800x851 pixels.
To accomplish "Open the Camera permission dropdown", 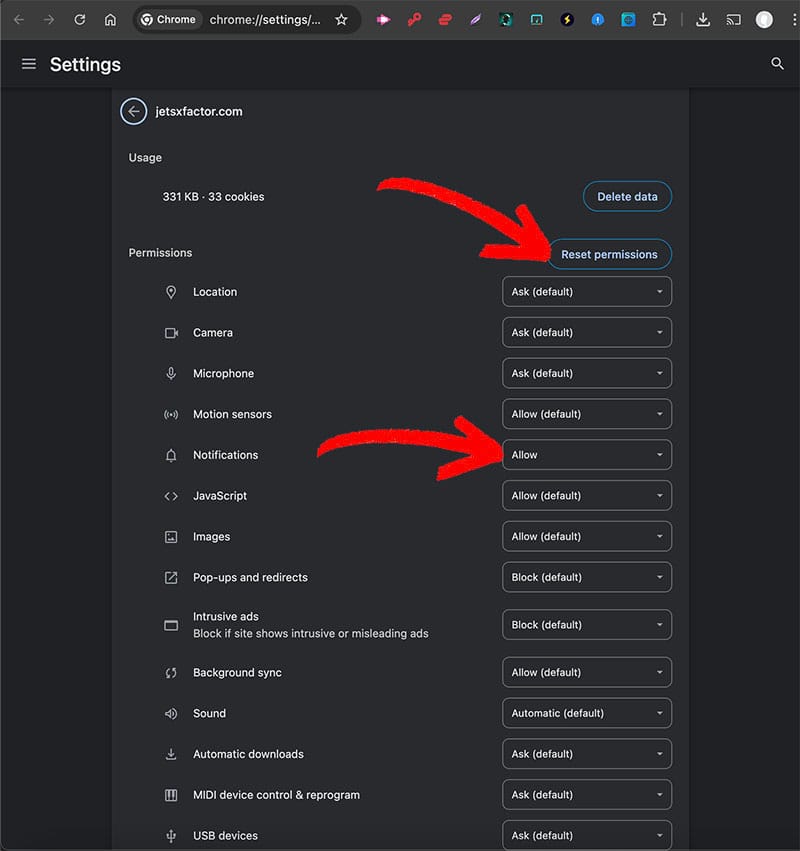I will click(x=586, y=333).
